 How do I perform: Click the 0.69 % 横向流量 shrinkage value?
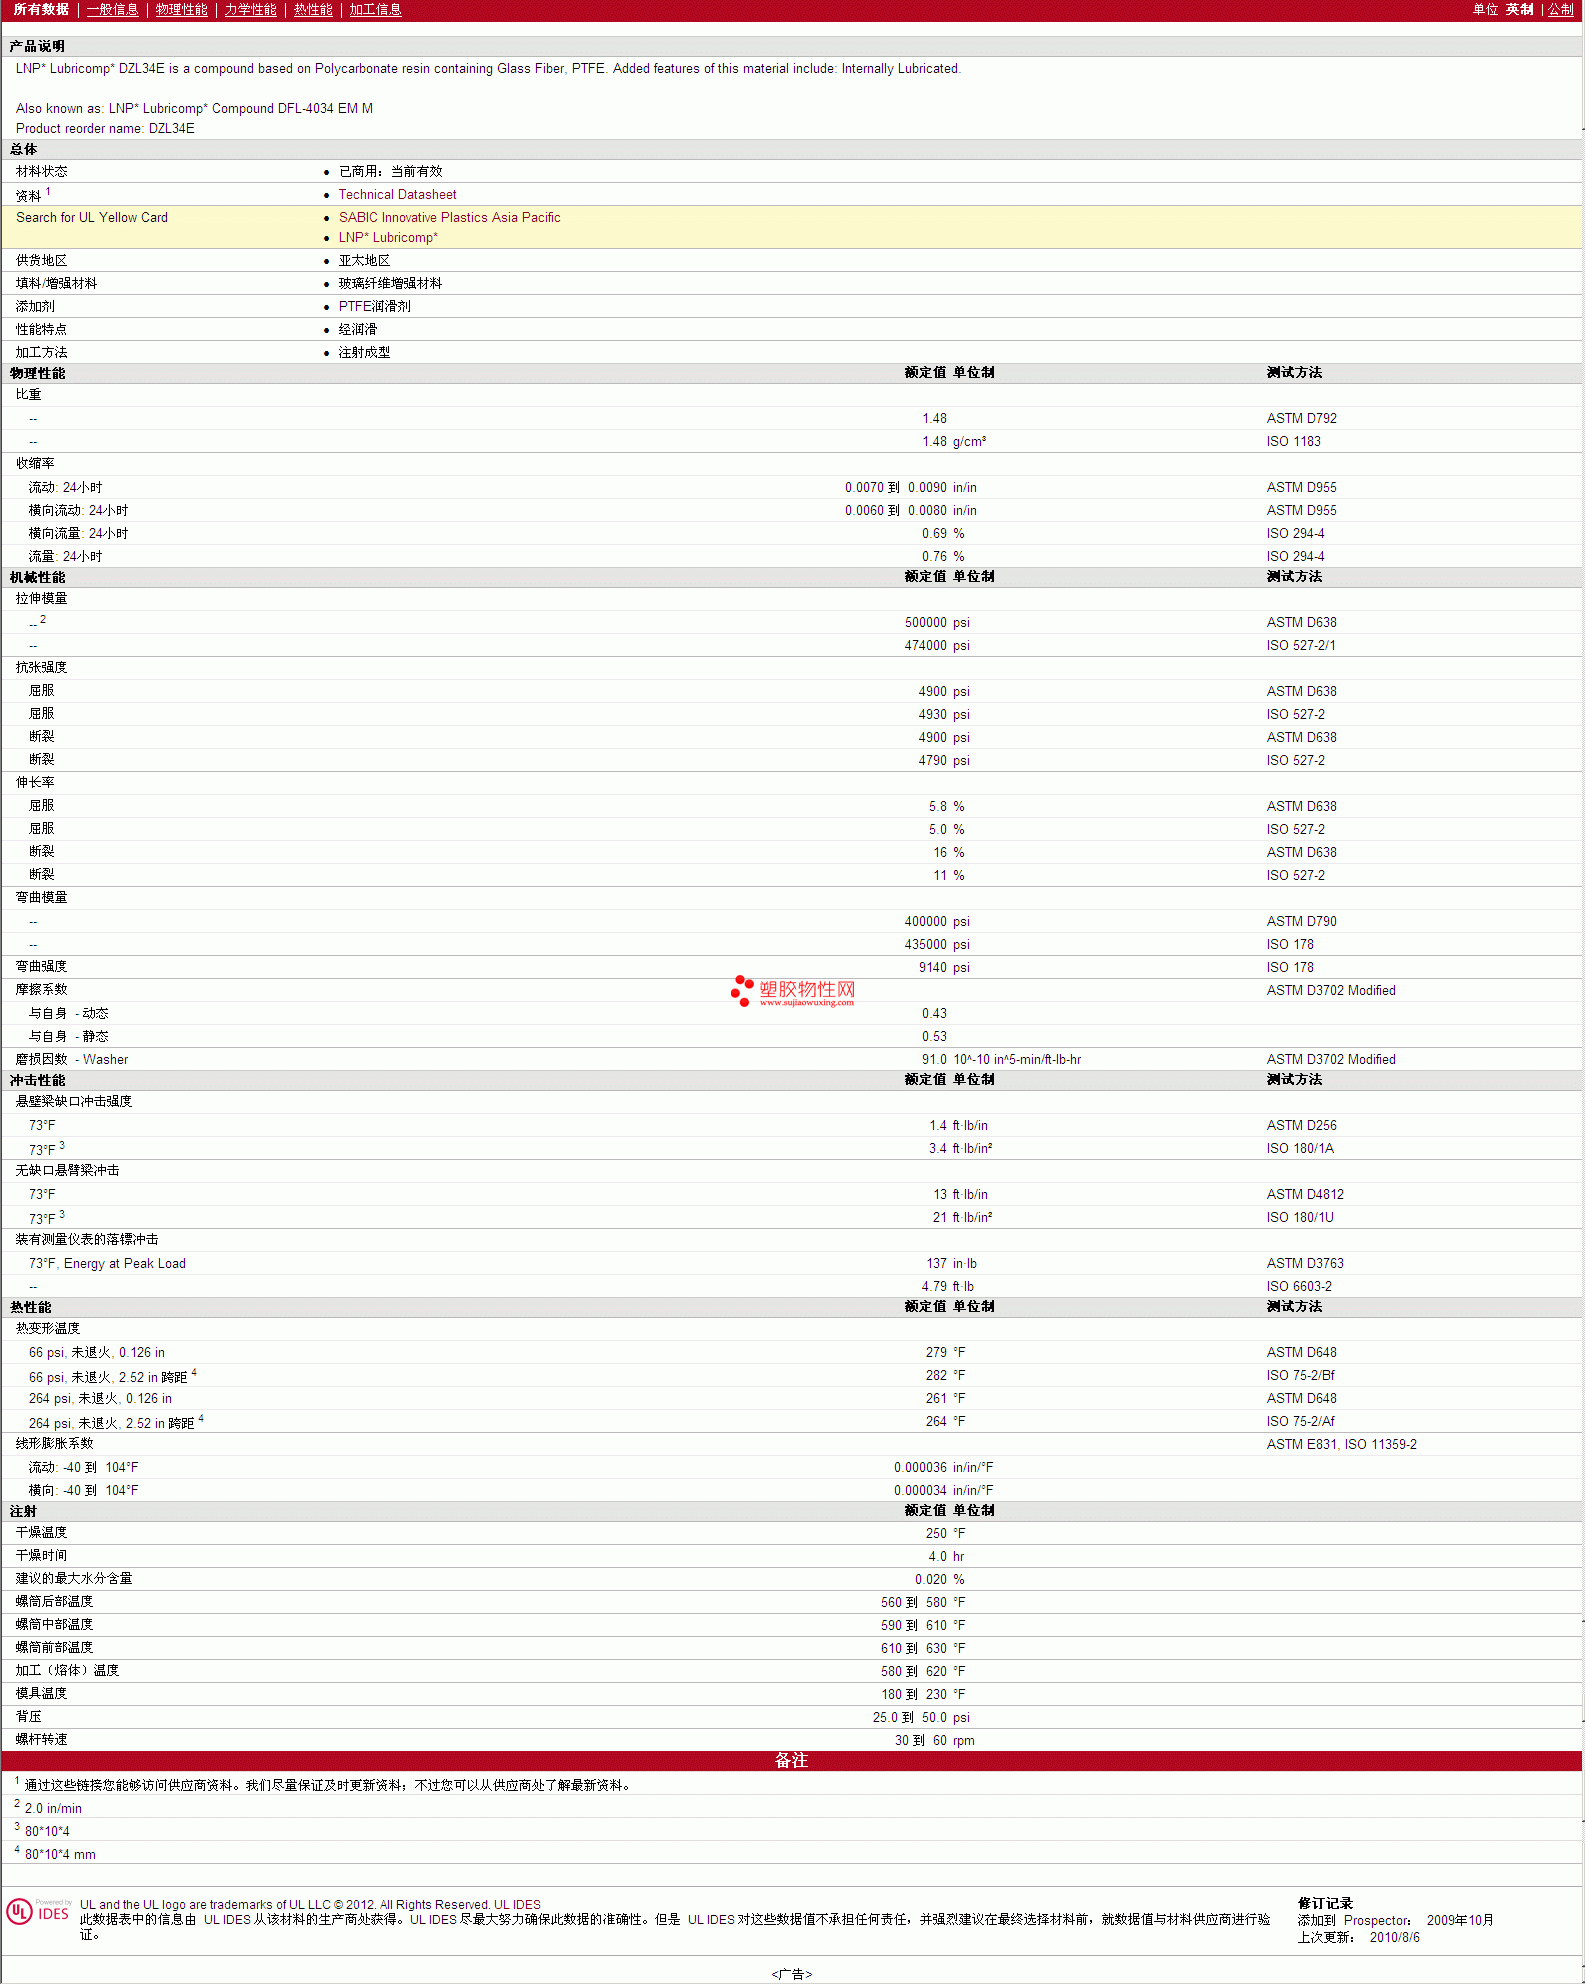point(943,534)
